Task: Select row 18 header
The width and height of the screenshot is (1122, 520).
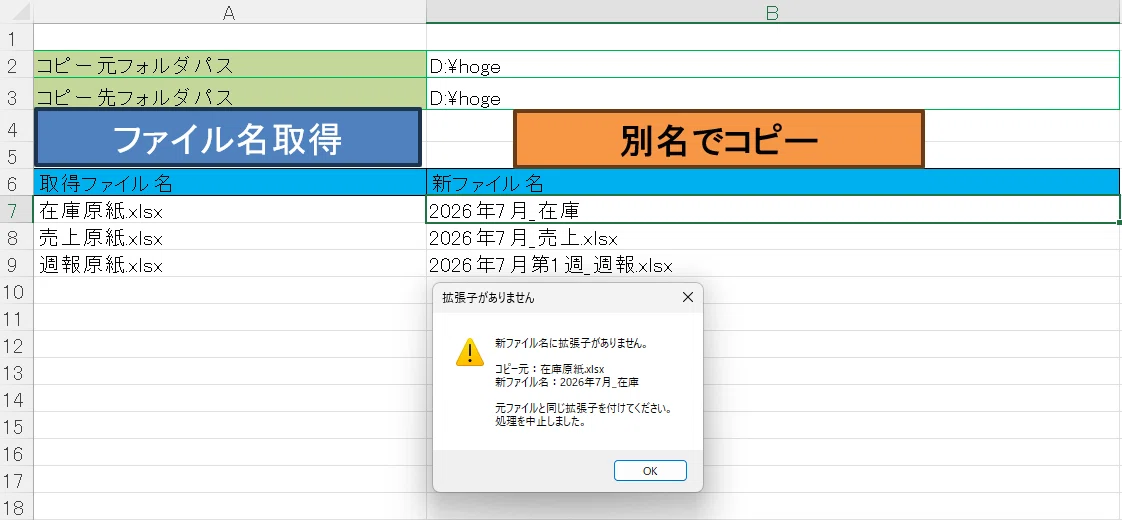Action: tap(16, 507)
